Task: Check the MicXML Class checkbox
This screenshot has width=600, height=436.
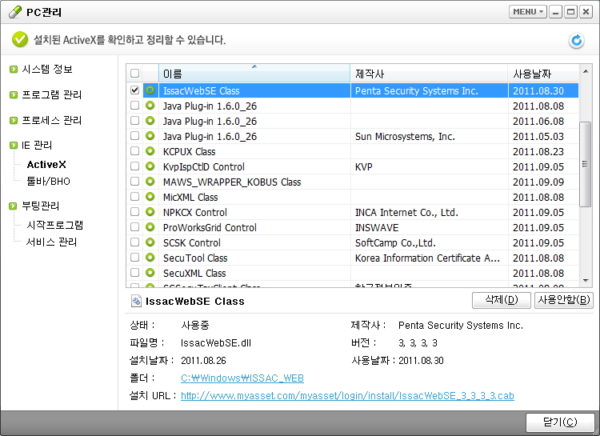Action: pyautogui.click(x=134, y=197)
